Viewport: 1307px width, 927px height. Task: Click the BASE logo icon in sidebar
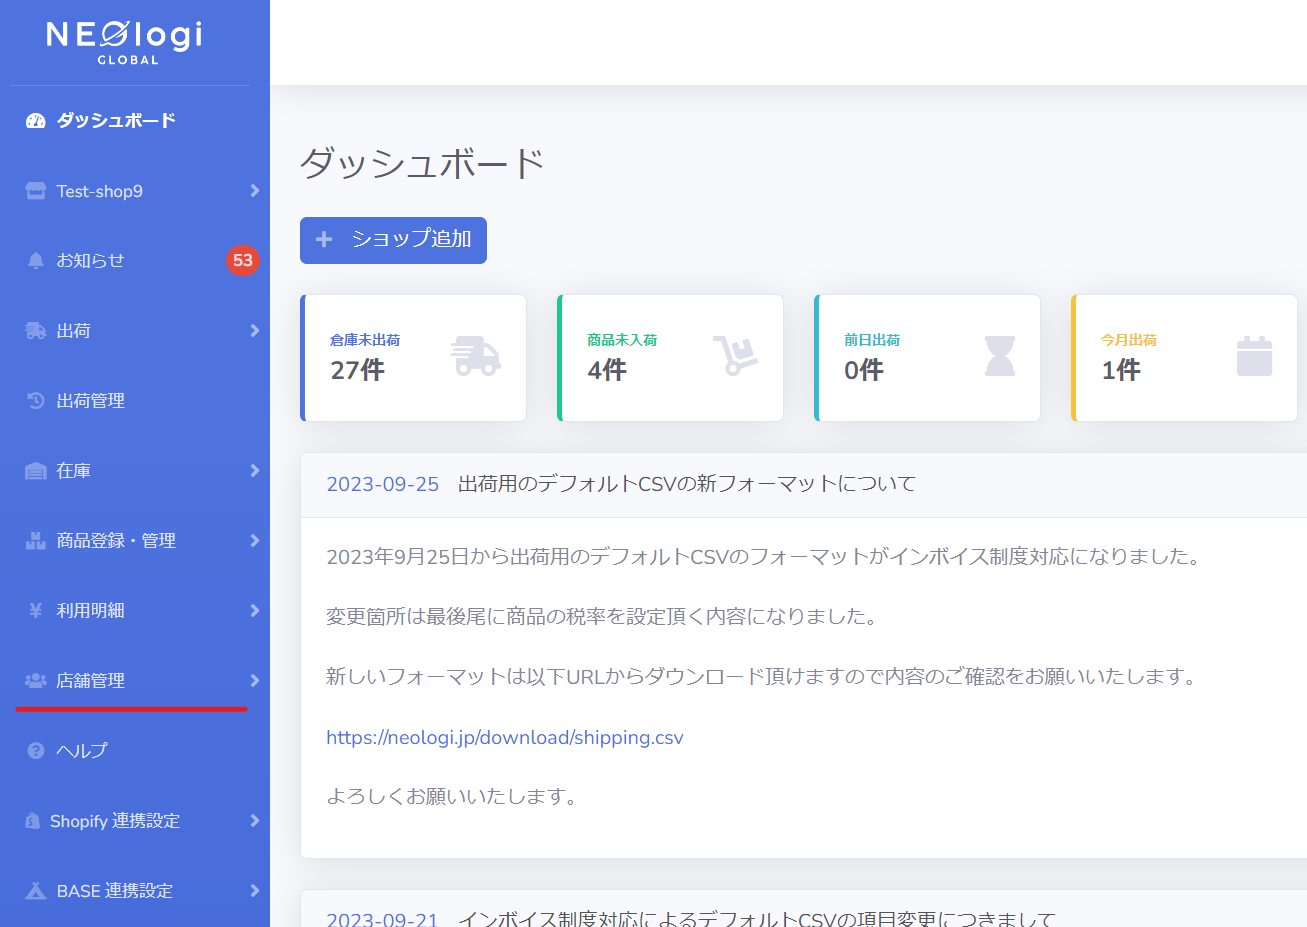pos(36,890)
